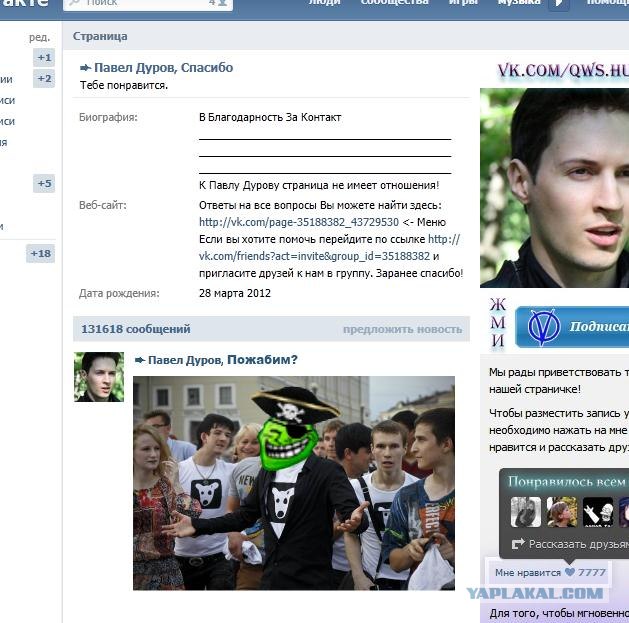Click the share arrow icon beside "Рассказать друзьям"

tap(518, 544)
